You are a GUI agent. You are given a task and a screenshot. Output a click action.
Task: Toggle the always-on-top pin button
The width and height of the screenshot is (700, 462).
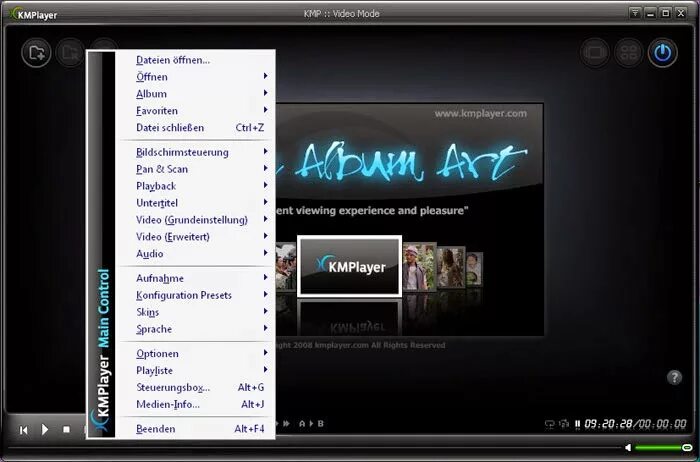pos(635,13)
